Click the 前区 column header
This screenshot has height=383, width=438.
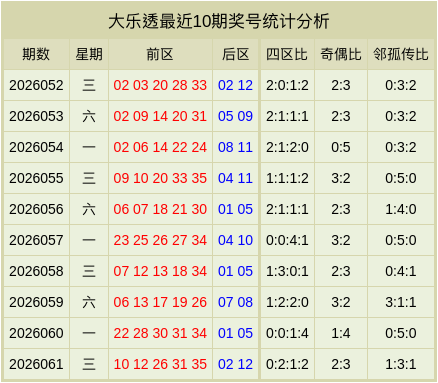coord(160,54)
